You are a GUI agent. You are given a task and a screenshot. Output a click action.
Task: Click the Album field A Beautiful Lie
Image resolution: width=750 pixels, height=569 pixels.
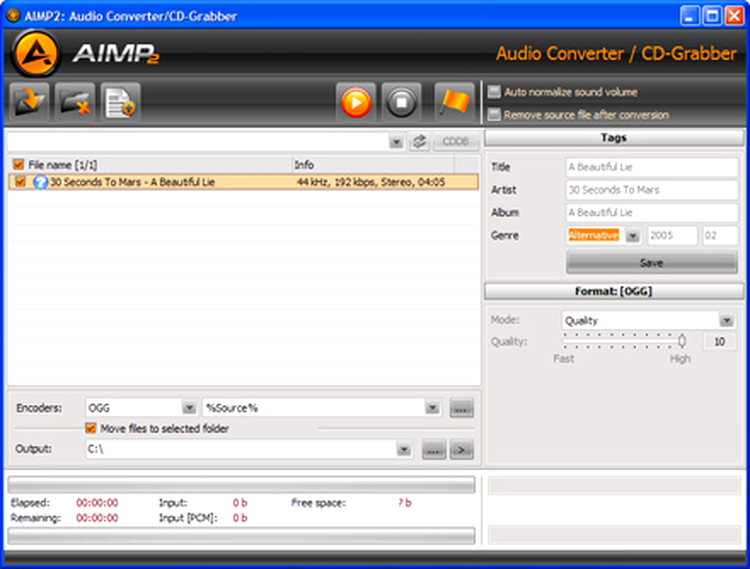[652, 213]
